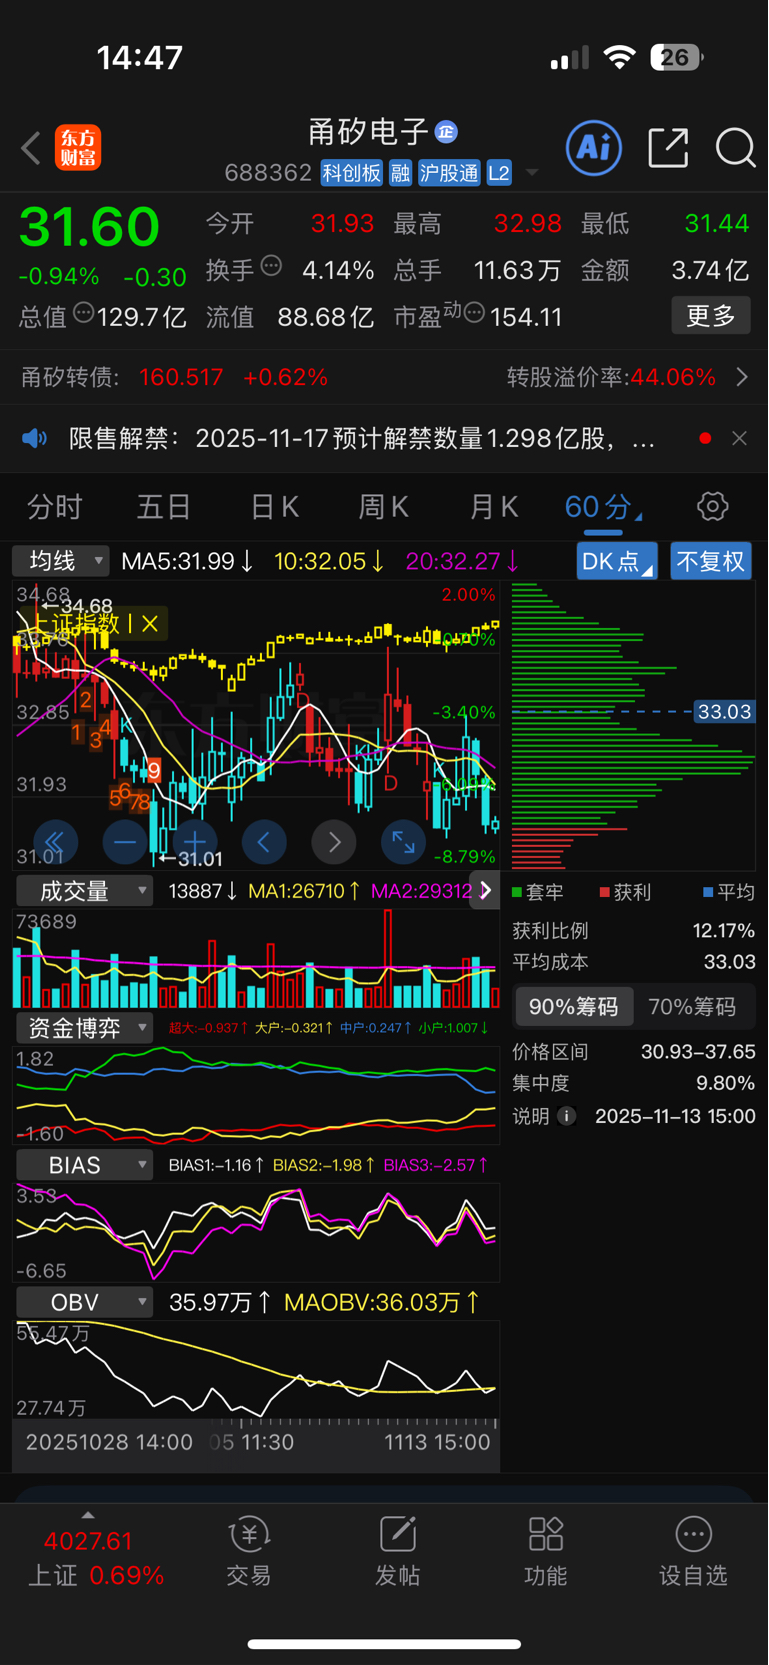The image size is (769, 1665).
Task: Expand volume MA values arrow
Action: [x=485, y=890]
